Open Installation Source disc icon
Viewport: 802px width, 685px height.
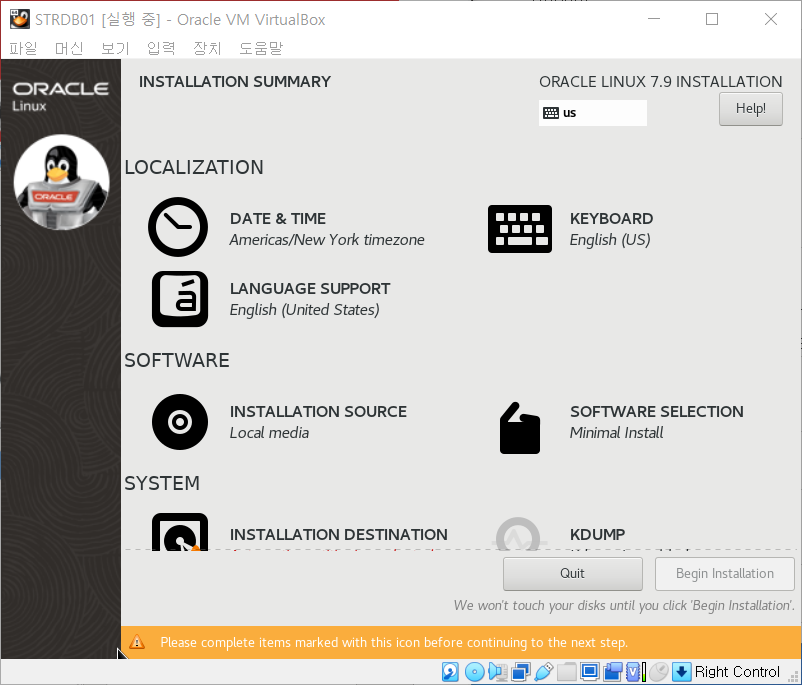click(x=180, y=422)
